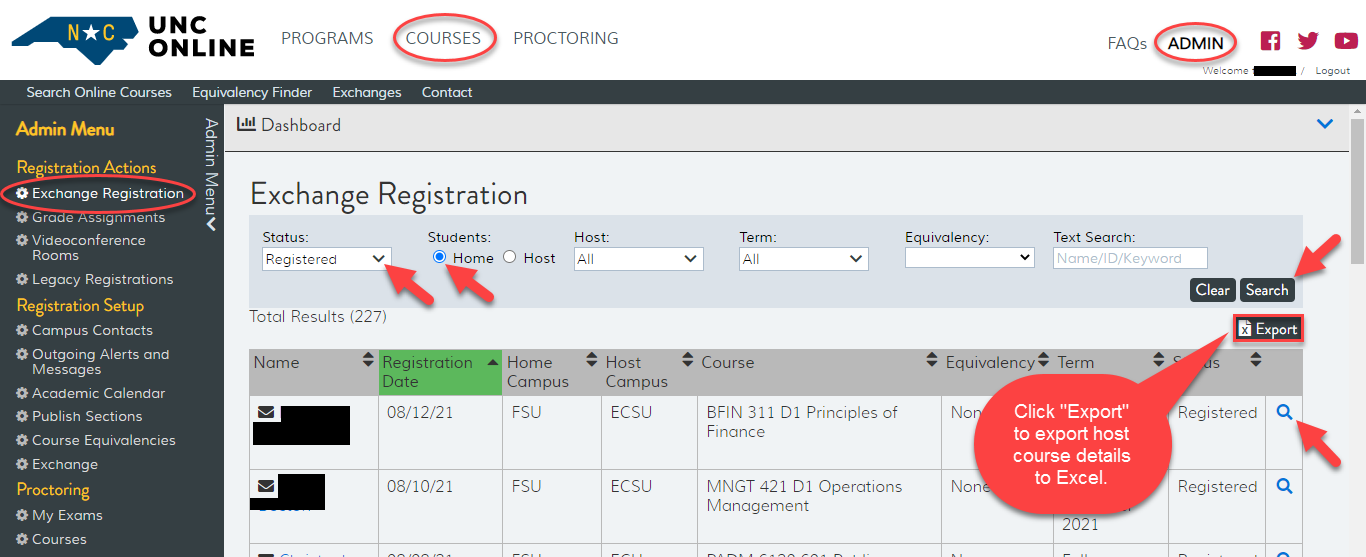Click magnifier icon for BFIN 311 registration
The image size is (1366, 557).
pyautogui.click(x=1285, y=412)
